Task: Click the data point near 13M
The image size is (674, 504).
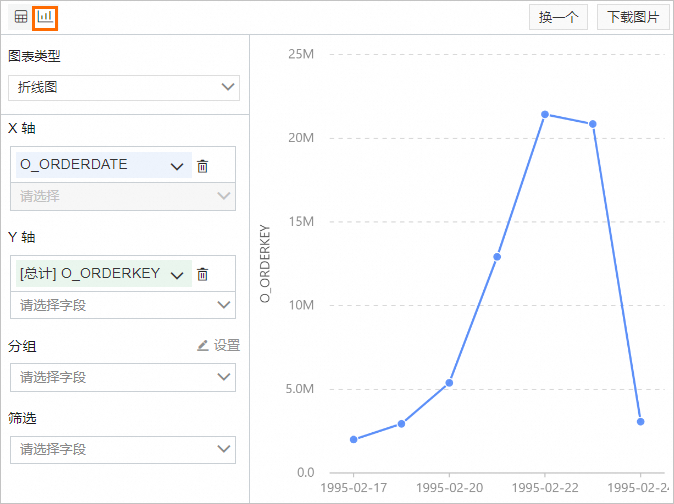Action: (x=497, y=257)
